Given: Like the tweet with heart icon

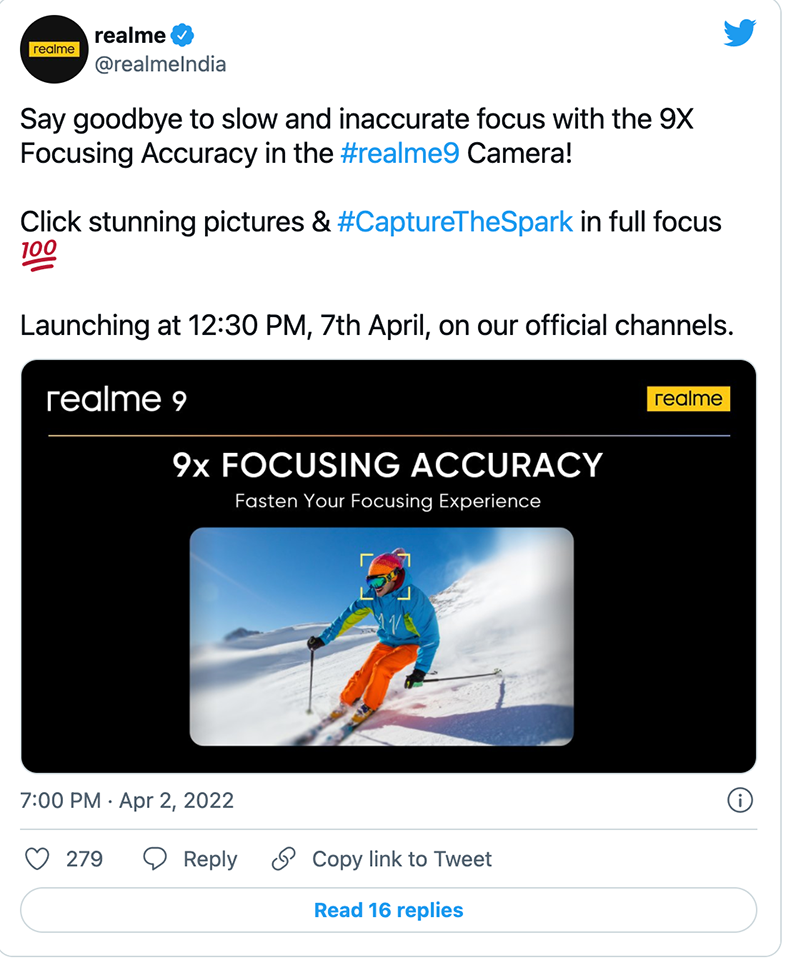Looking at the screenshot, I should tap(37, 859).
